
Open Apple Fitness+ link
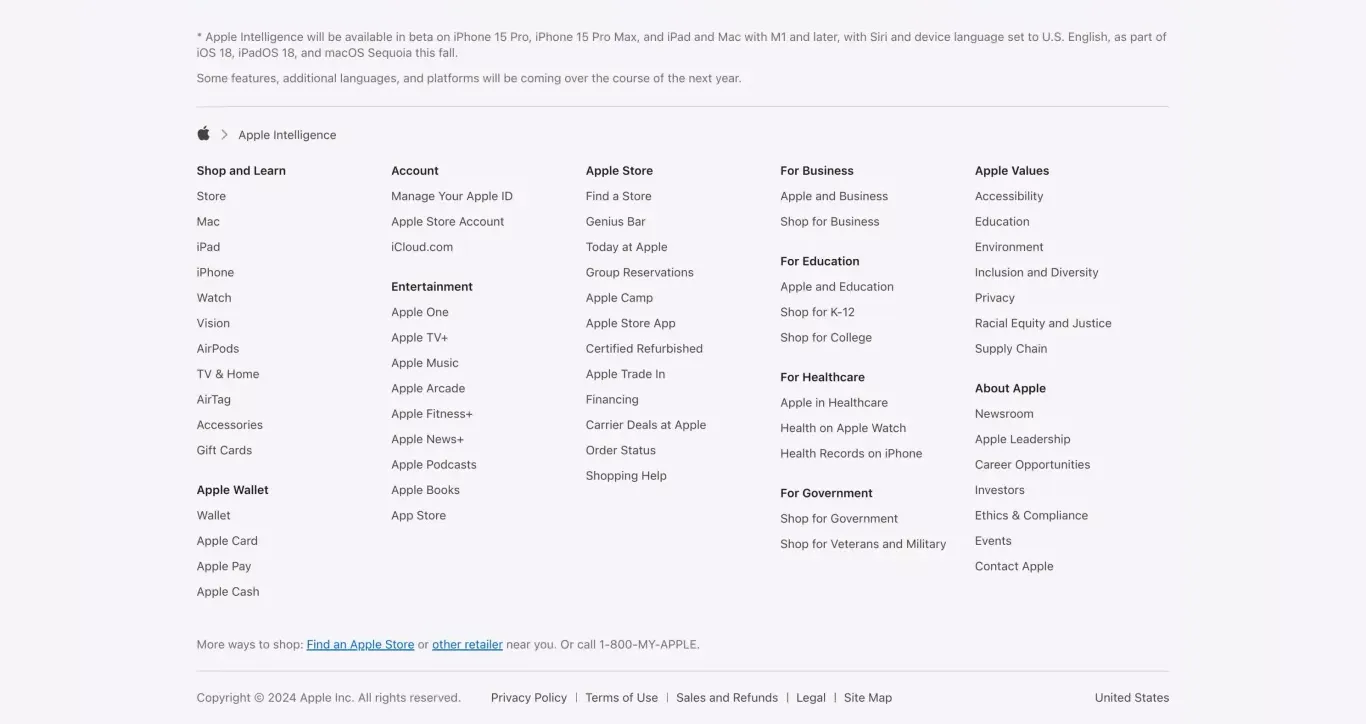432,414
